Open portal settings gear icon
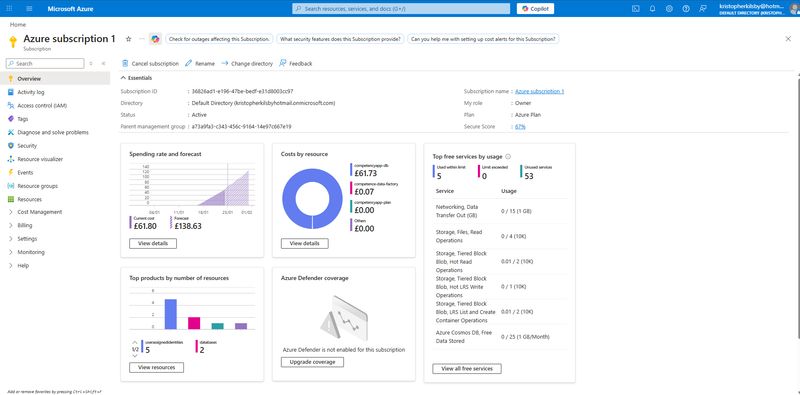The width and height of the screenshot is (800, 395). [669, 9]
